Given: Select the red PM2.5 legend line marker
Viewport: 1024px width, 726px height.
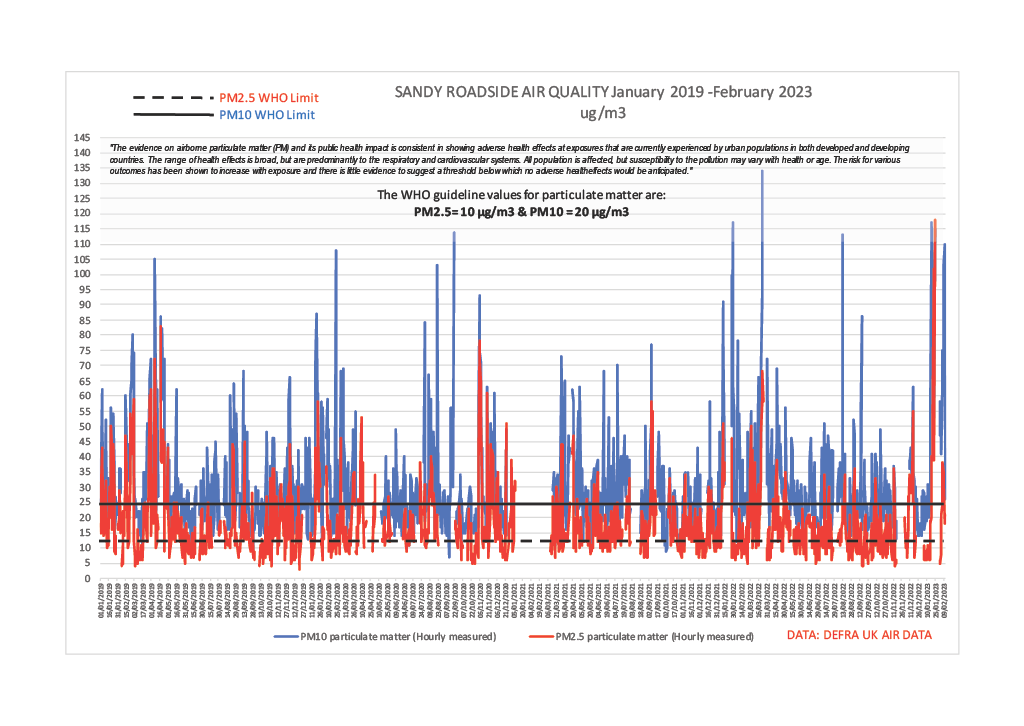Looking at the screenshot, I should click(543, 636).
